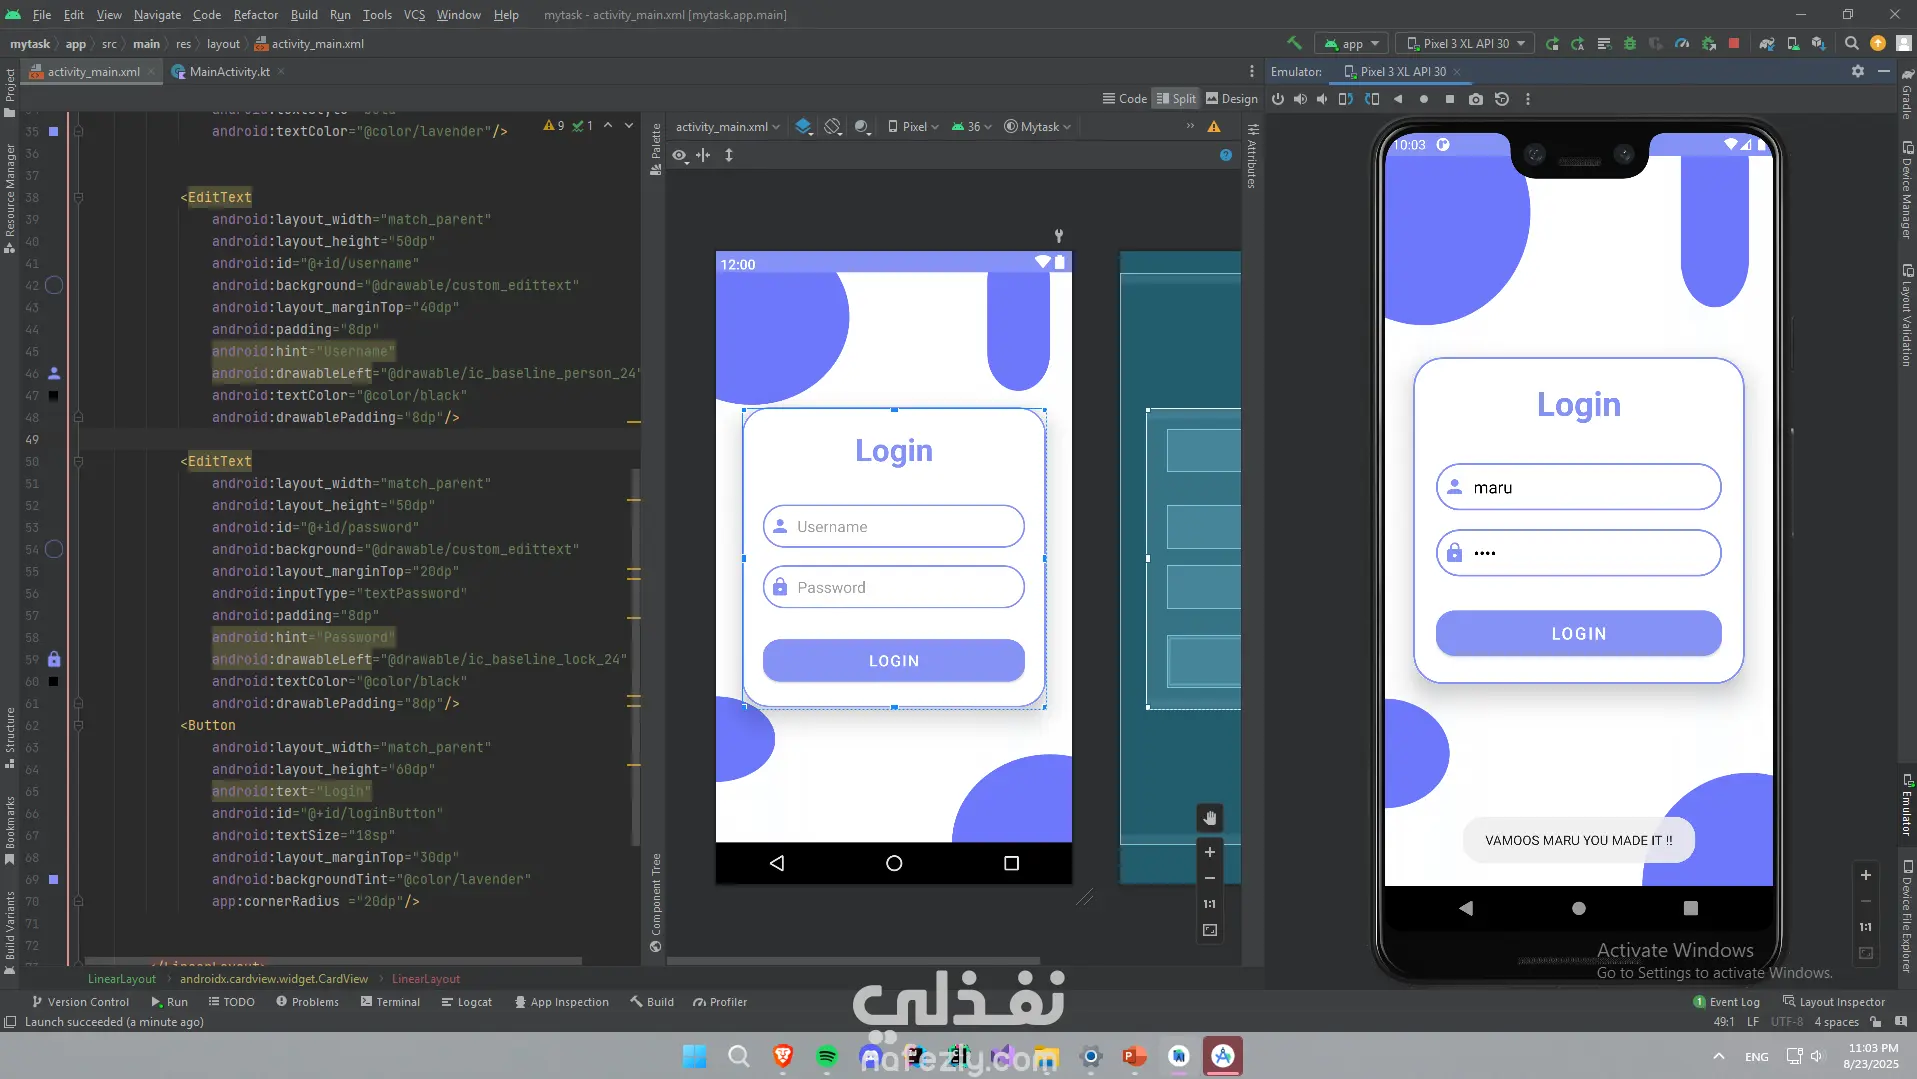
Task: Select the activity_main.xml editor tab
Action: [93, 71]
